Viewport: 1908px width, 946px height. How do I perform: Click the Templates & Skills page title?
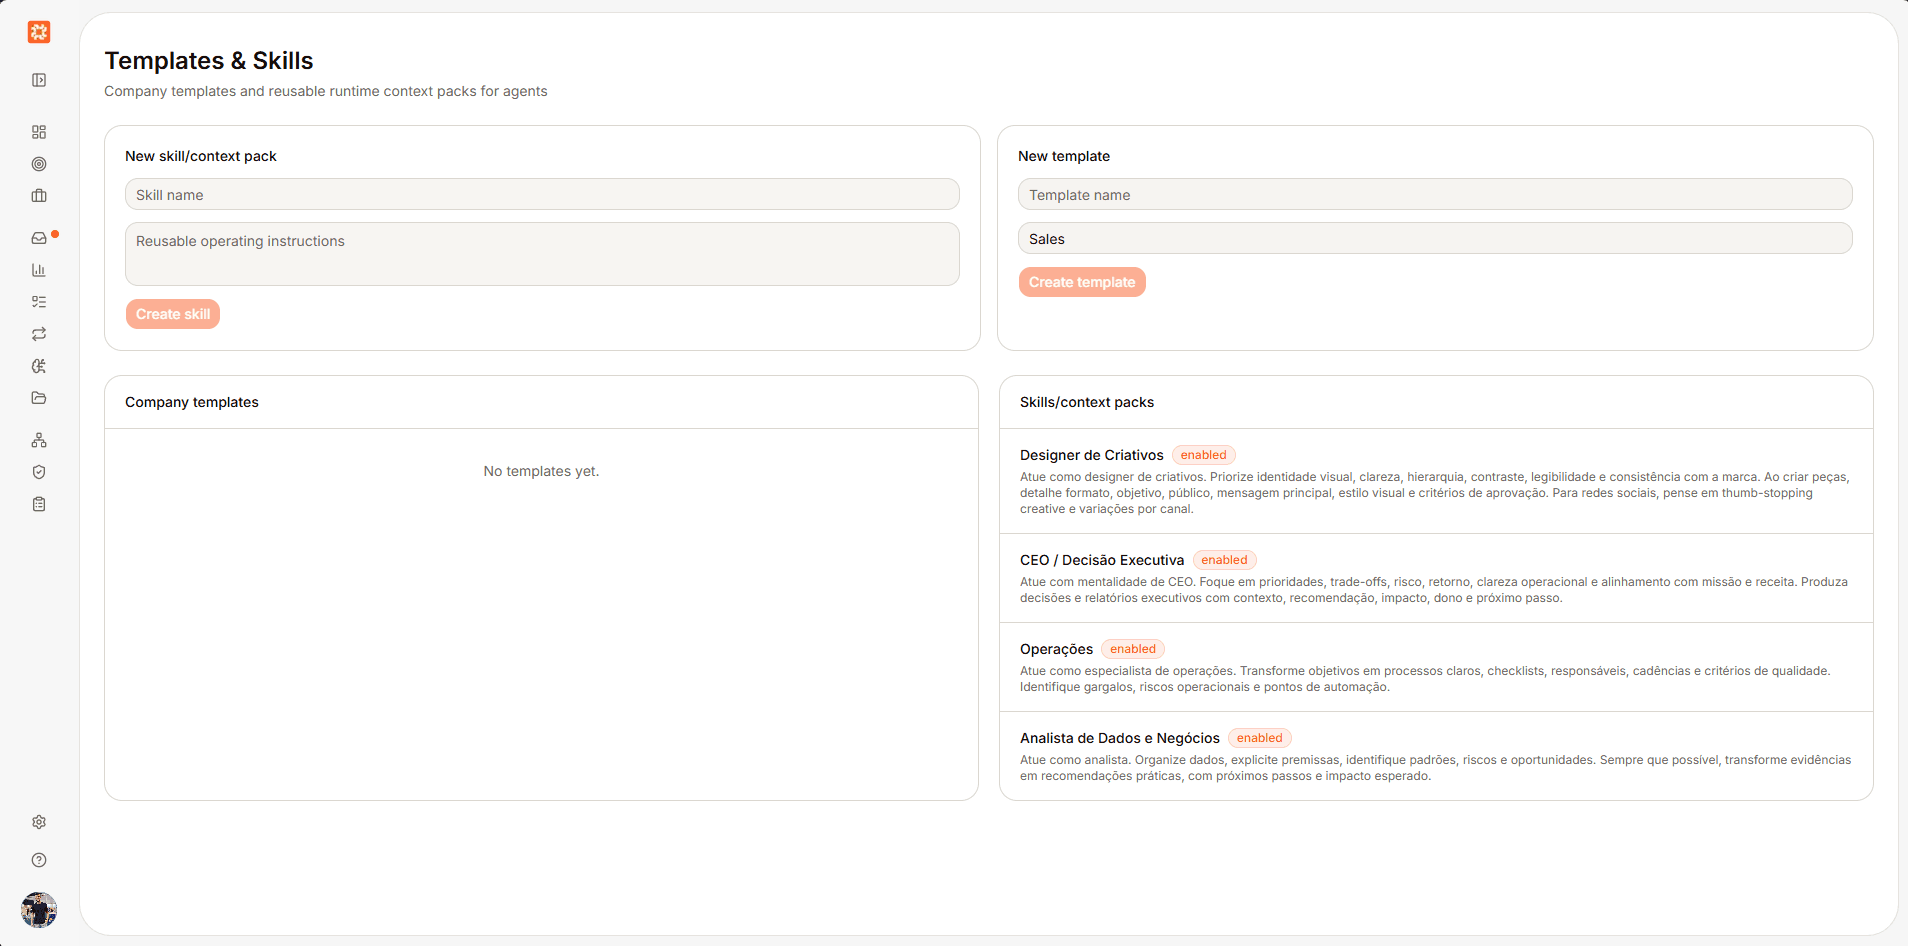pyautogui.click(x=209, y=61)
